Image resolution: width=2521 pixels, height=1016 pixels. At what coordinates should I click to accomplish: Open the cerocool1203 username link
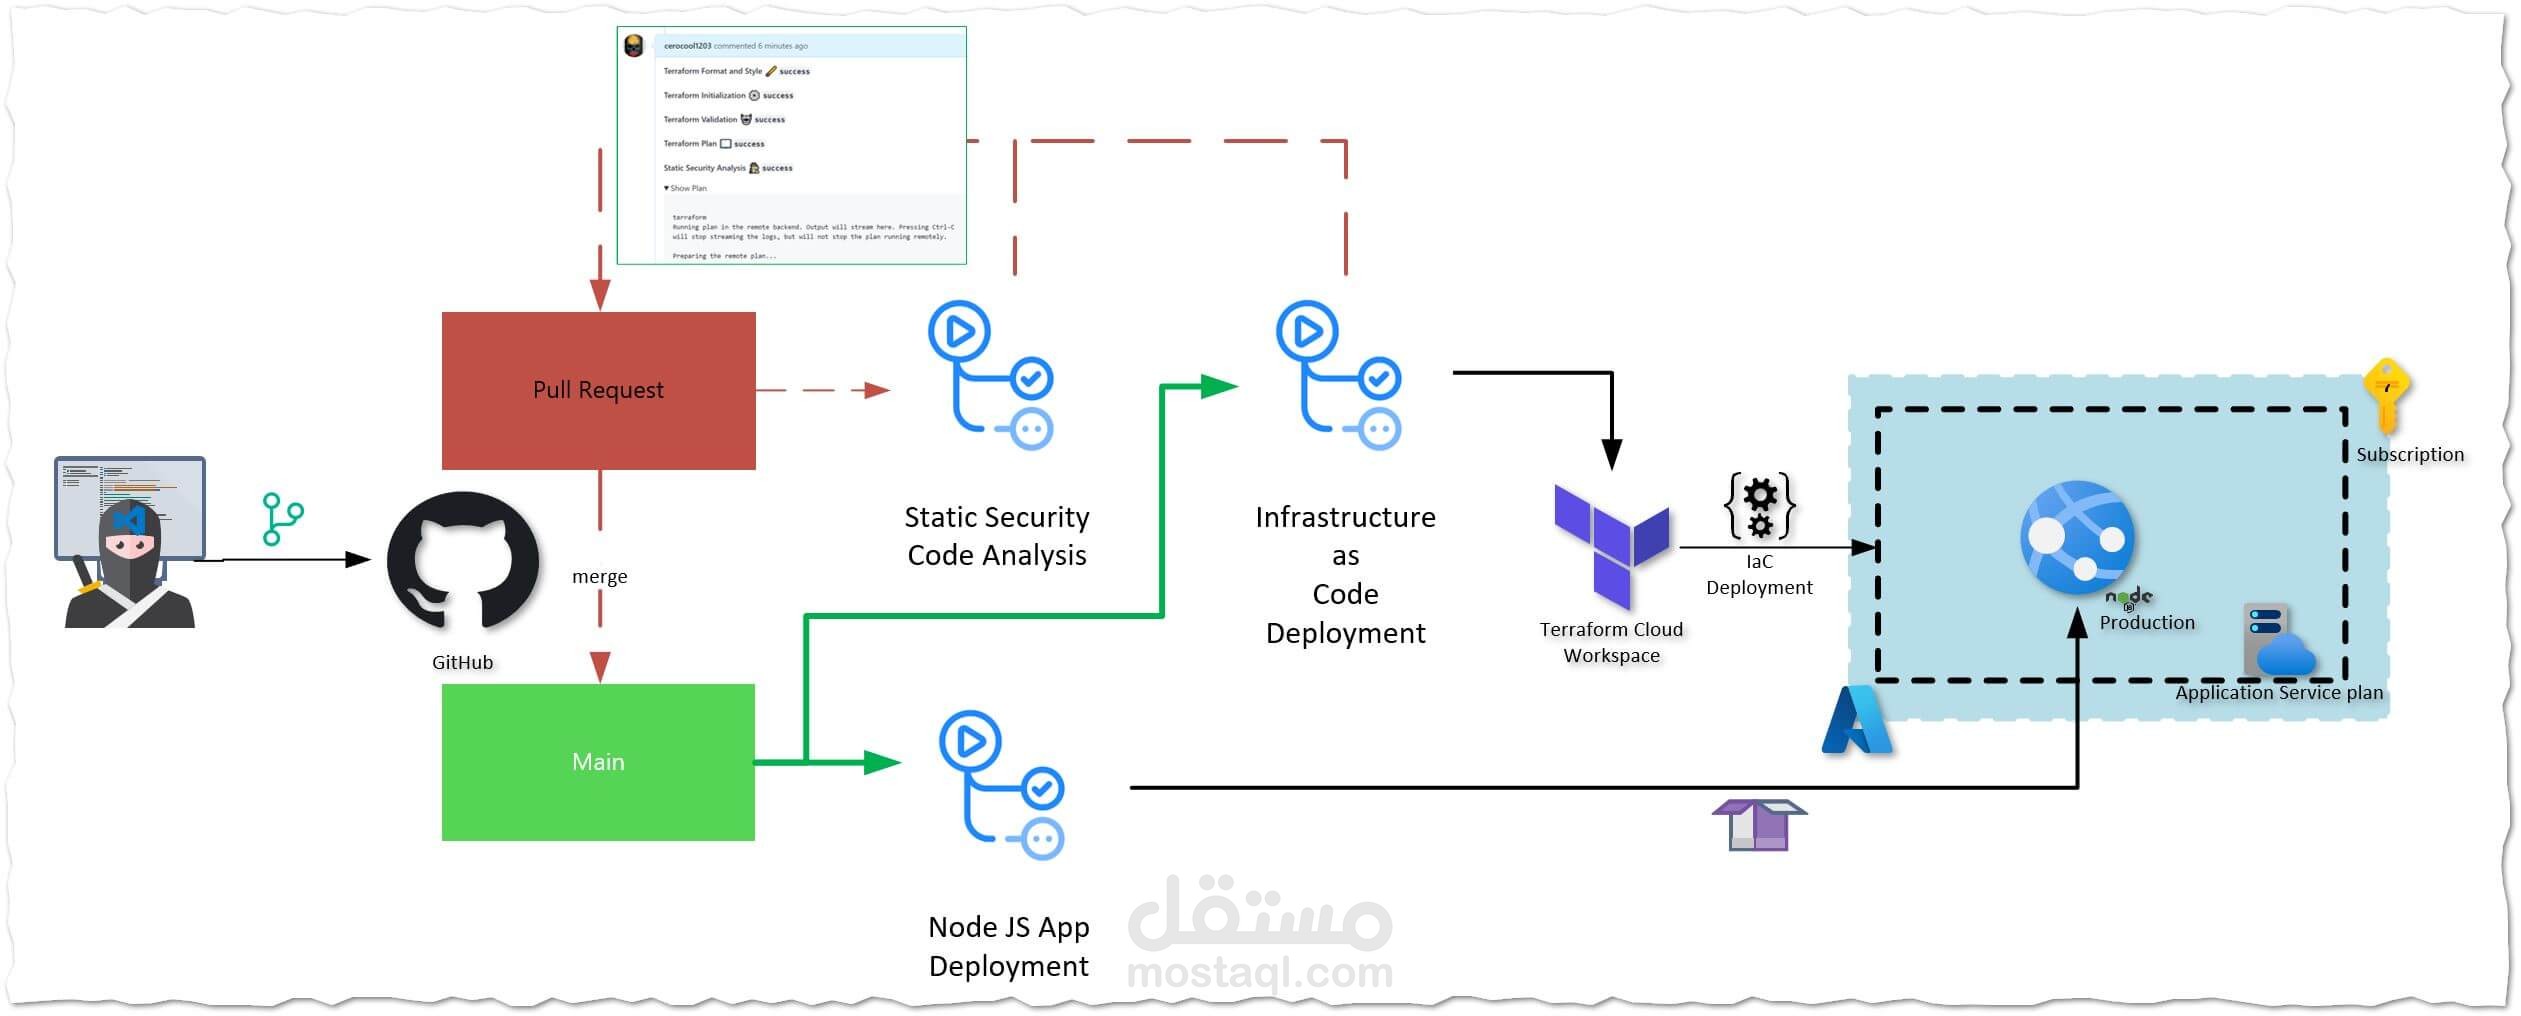(x=688, y=46)
